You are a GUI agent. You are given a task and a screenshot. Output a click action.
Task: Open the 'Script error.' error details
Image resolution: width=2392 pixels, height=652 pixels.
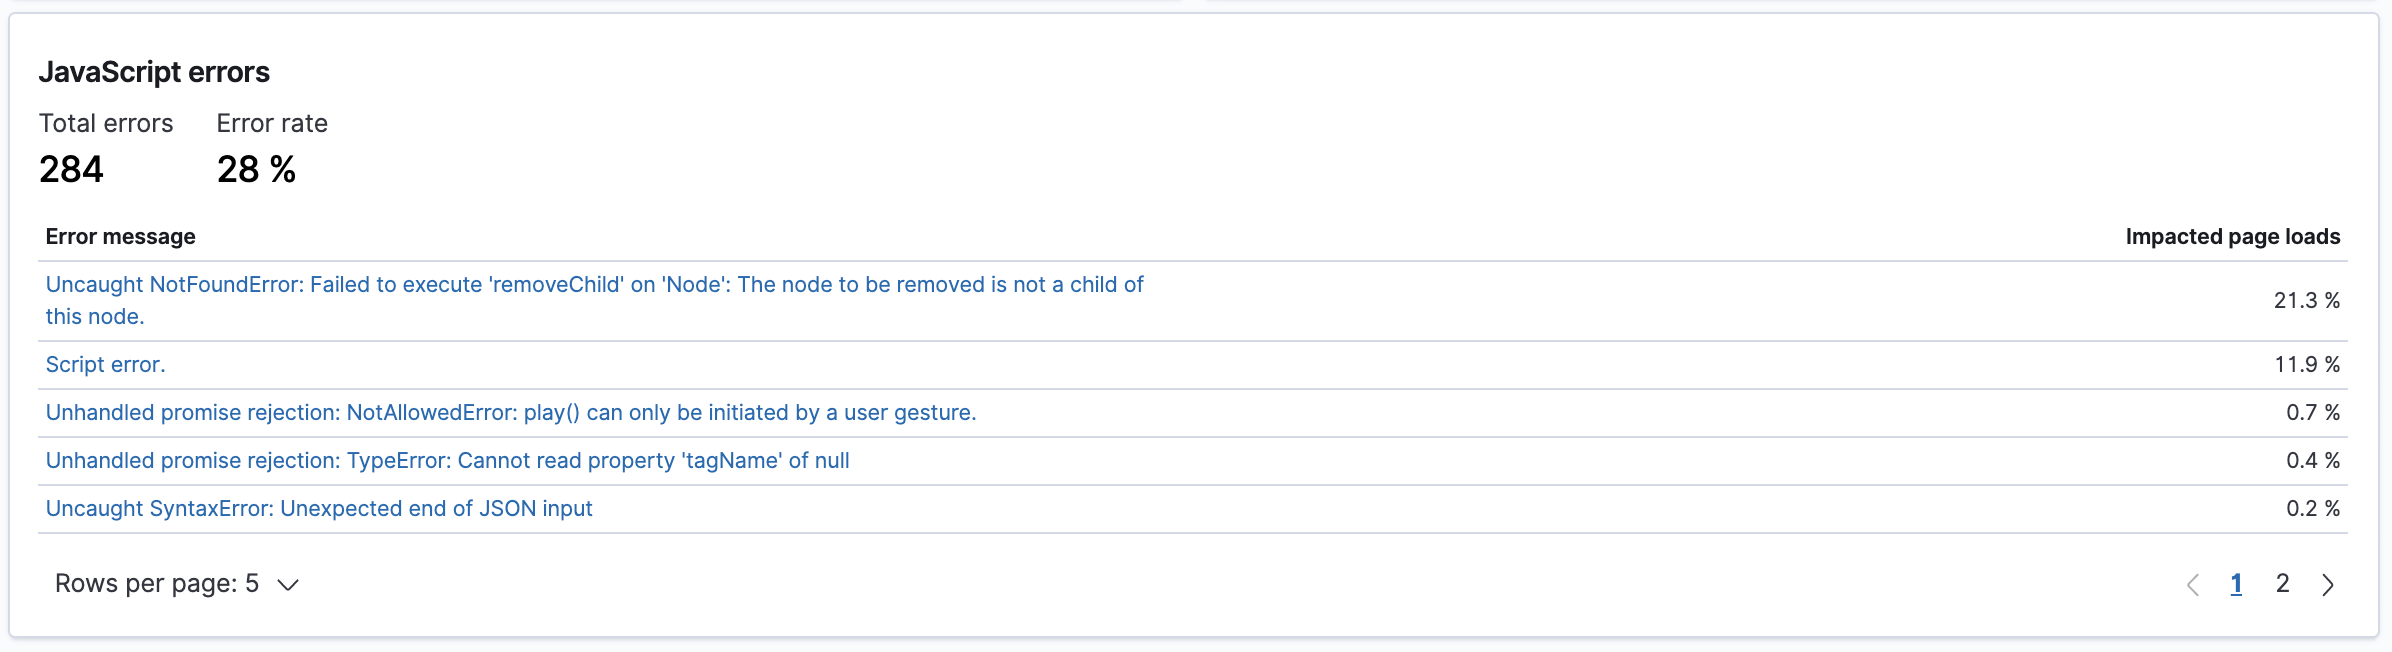104,364
